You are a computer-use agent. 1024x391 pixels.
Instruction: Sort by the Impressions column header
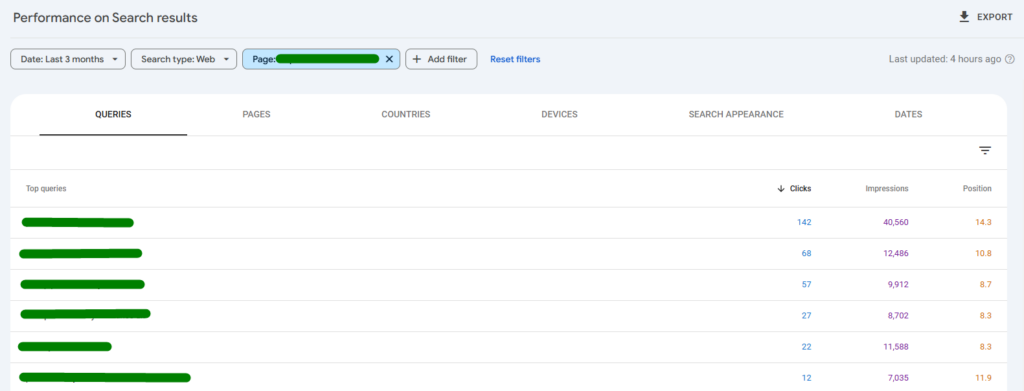click(887, 189)
